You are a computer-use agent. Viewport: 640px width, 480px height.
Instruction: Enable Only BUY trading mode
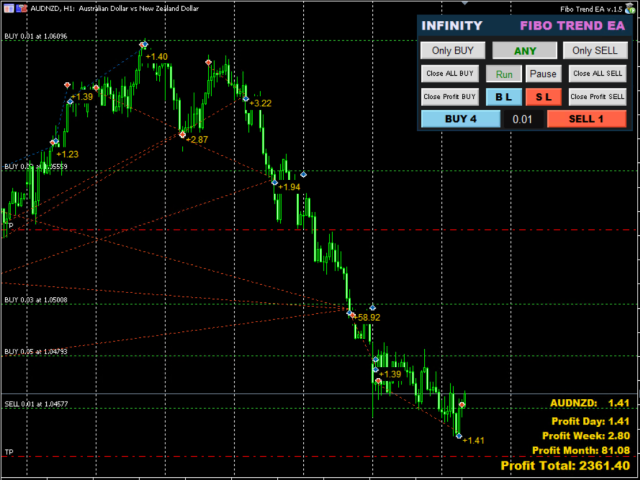[x=452, y=50]
